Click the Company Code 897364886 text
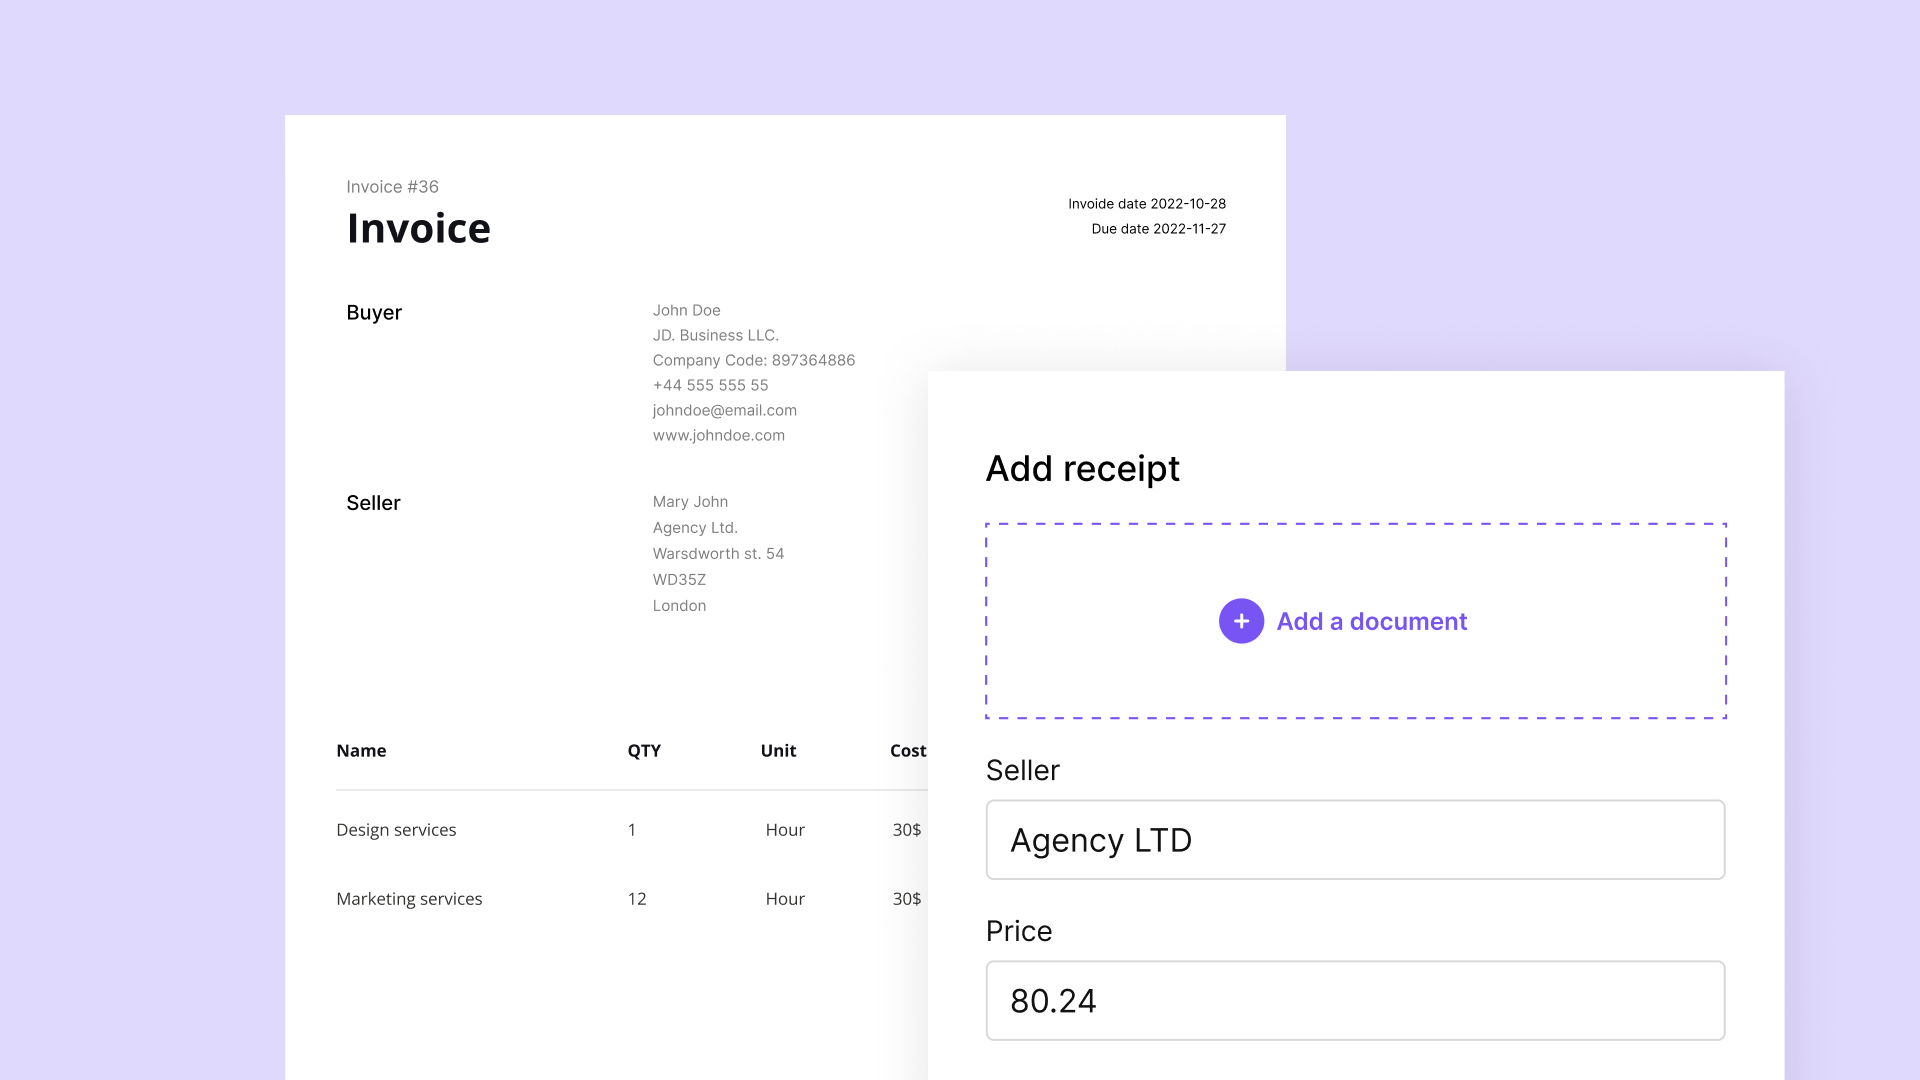Image resolution: width=1920 pixels, height=1080 pixels. pyautogui.click(x=753, y=360)
